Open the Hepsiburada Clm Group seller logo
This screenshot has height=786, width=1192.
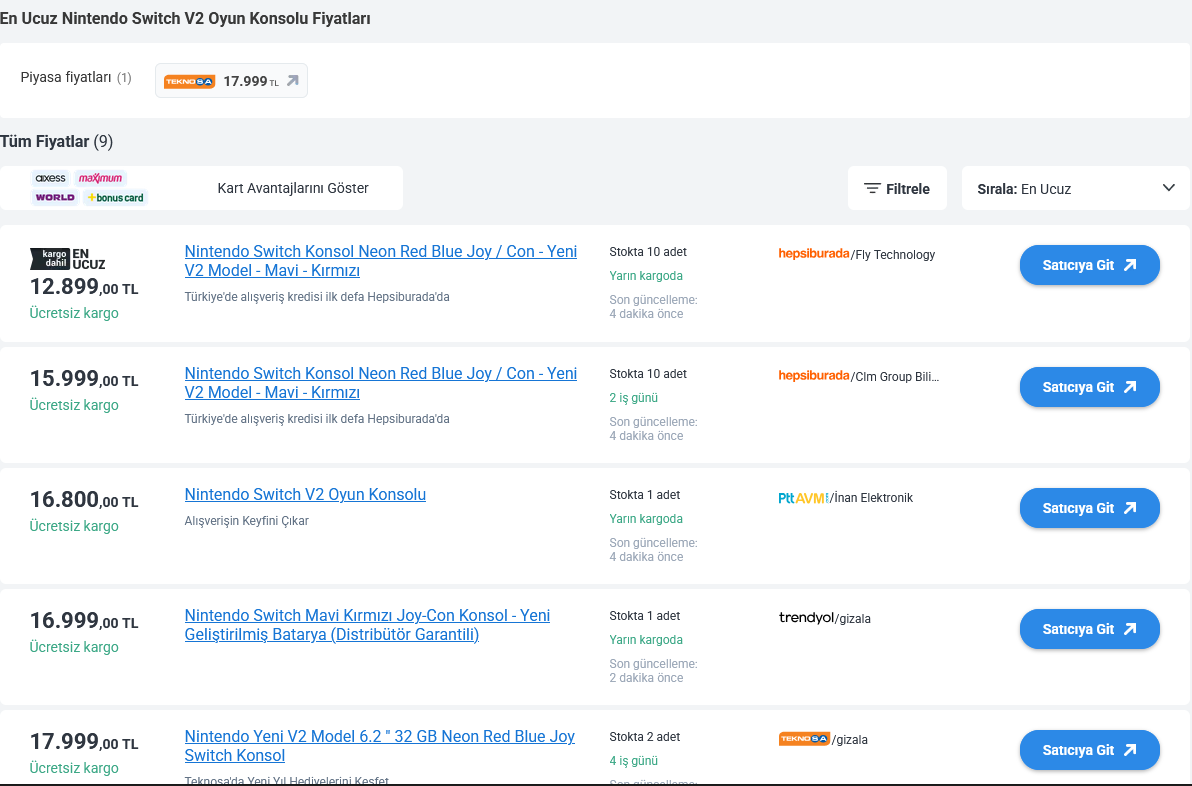[x=813, y=376]
